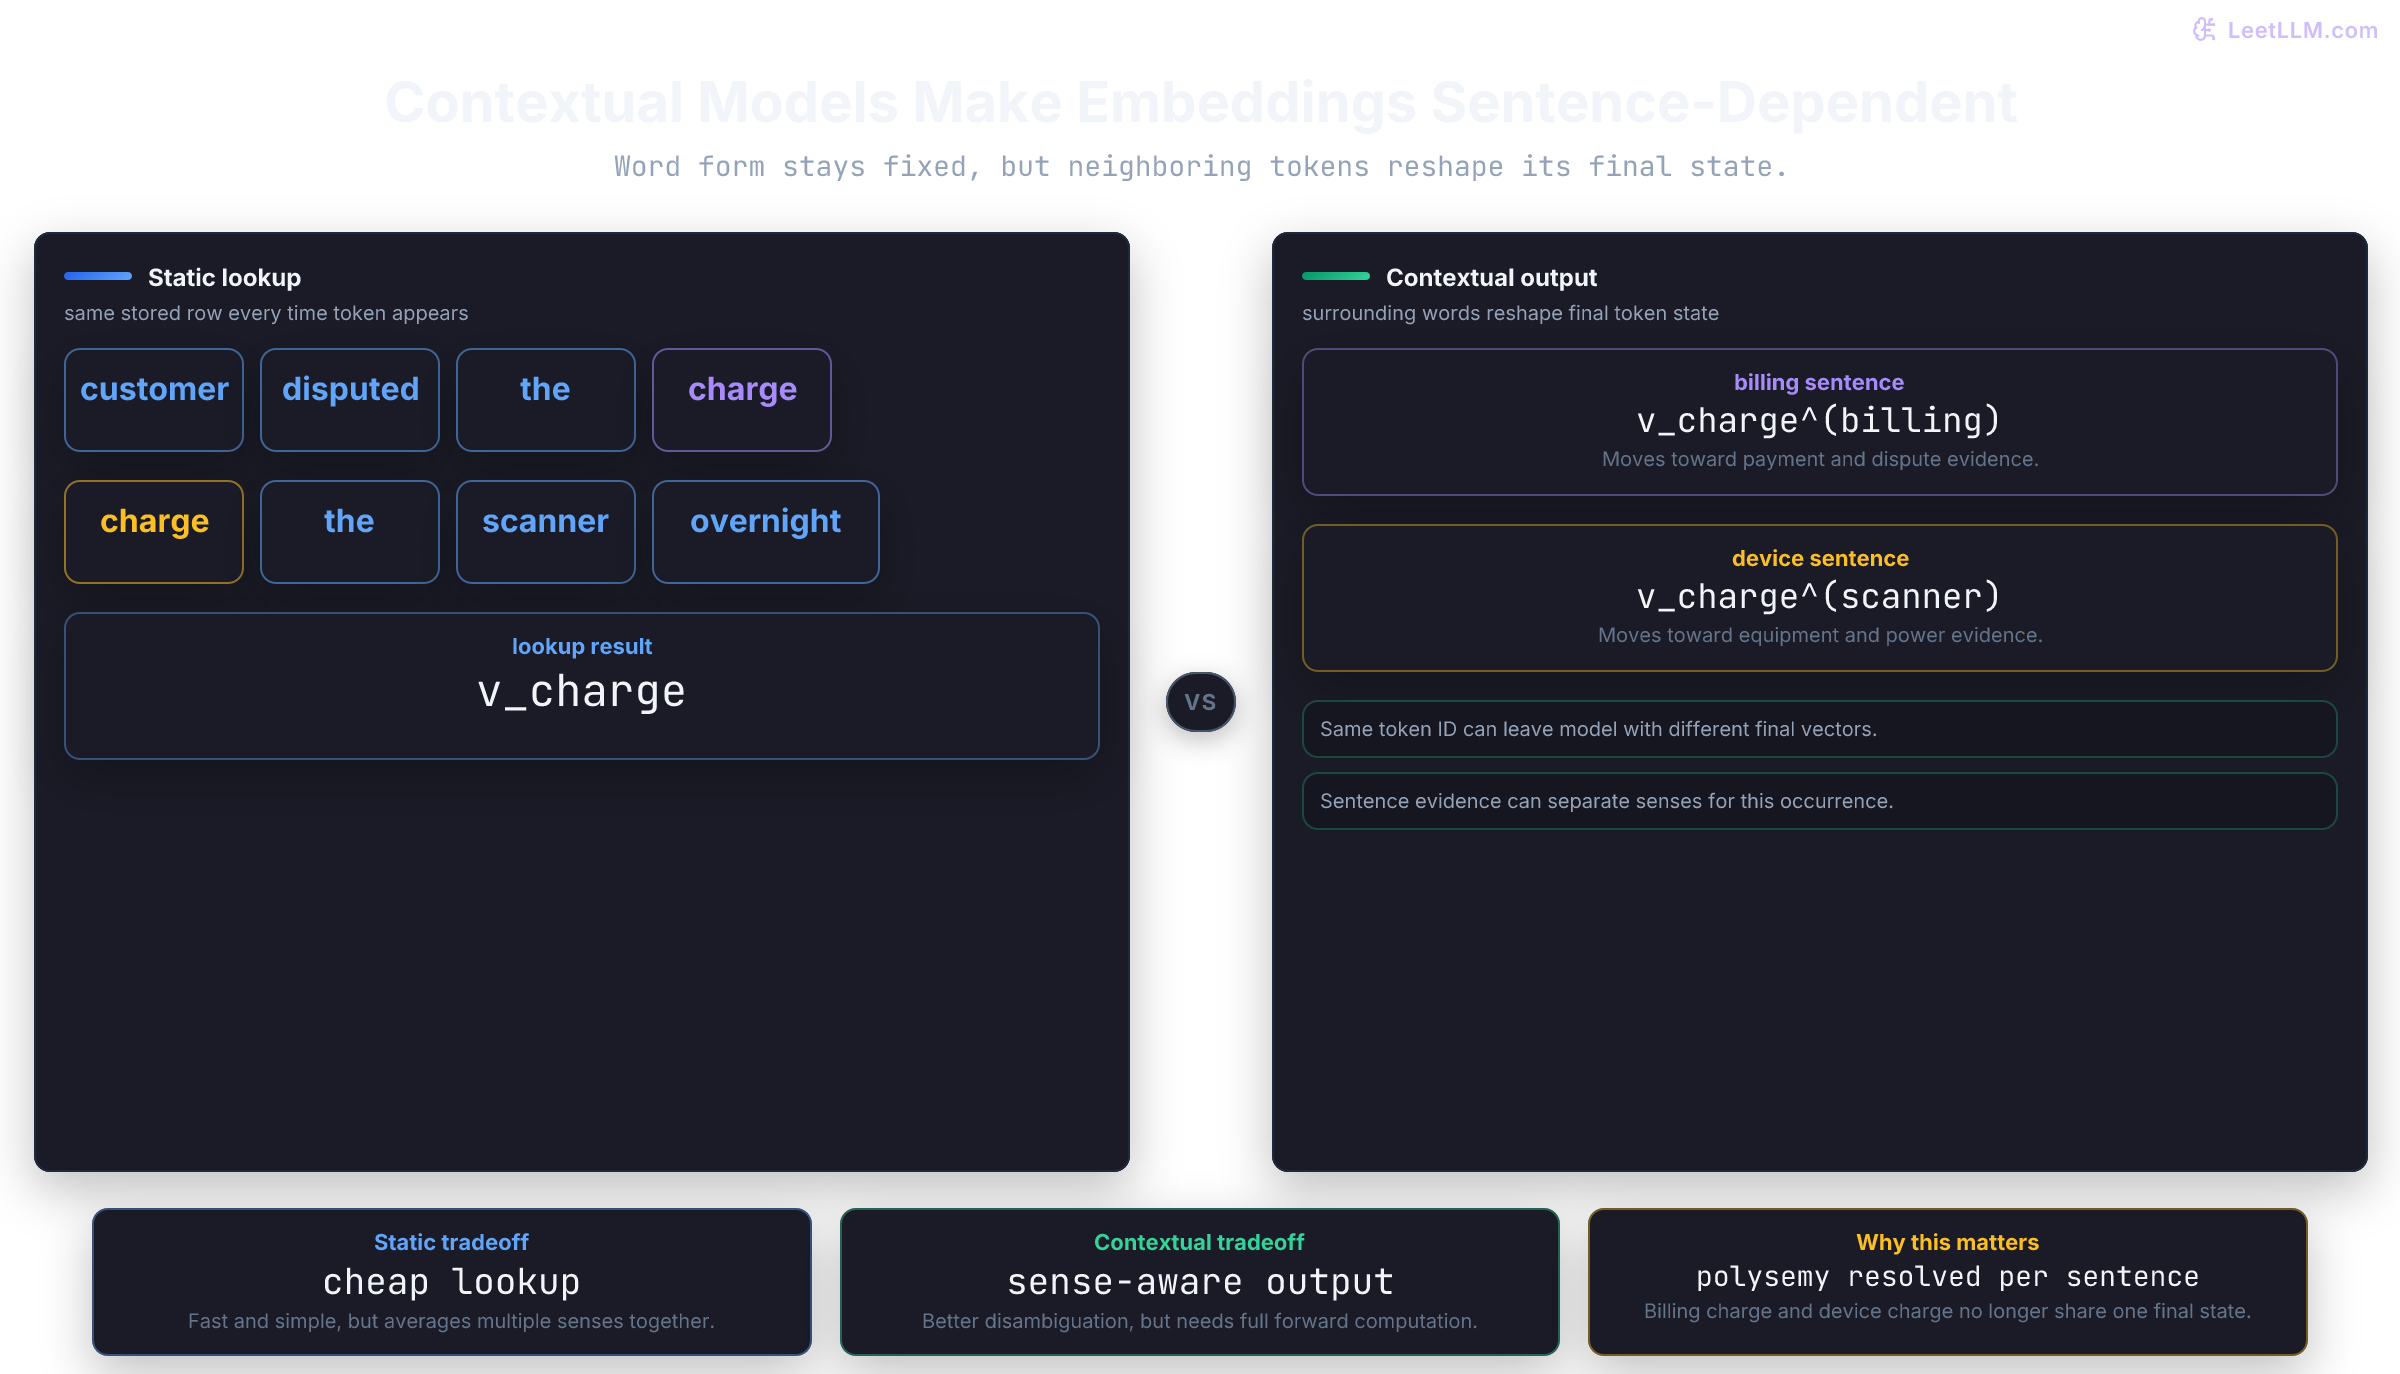Click the 'Contextual tradeoff' card title
Viewport: 2400px width, 1374px height.
coord(1199,1242)
